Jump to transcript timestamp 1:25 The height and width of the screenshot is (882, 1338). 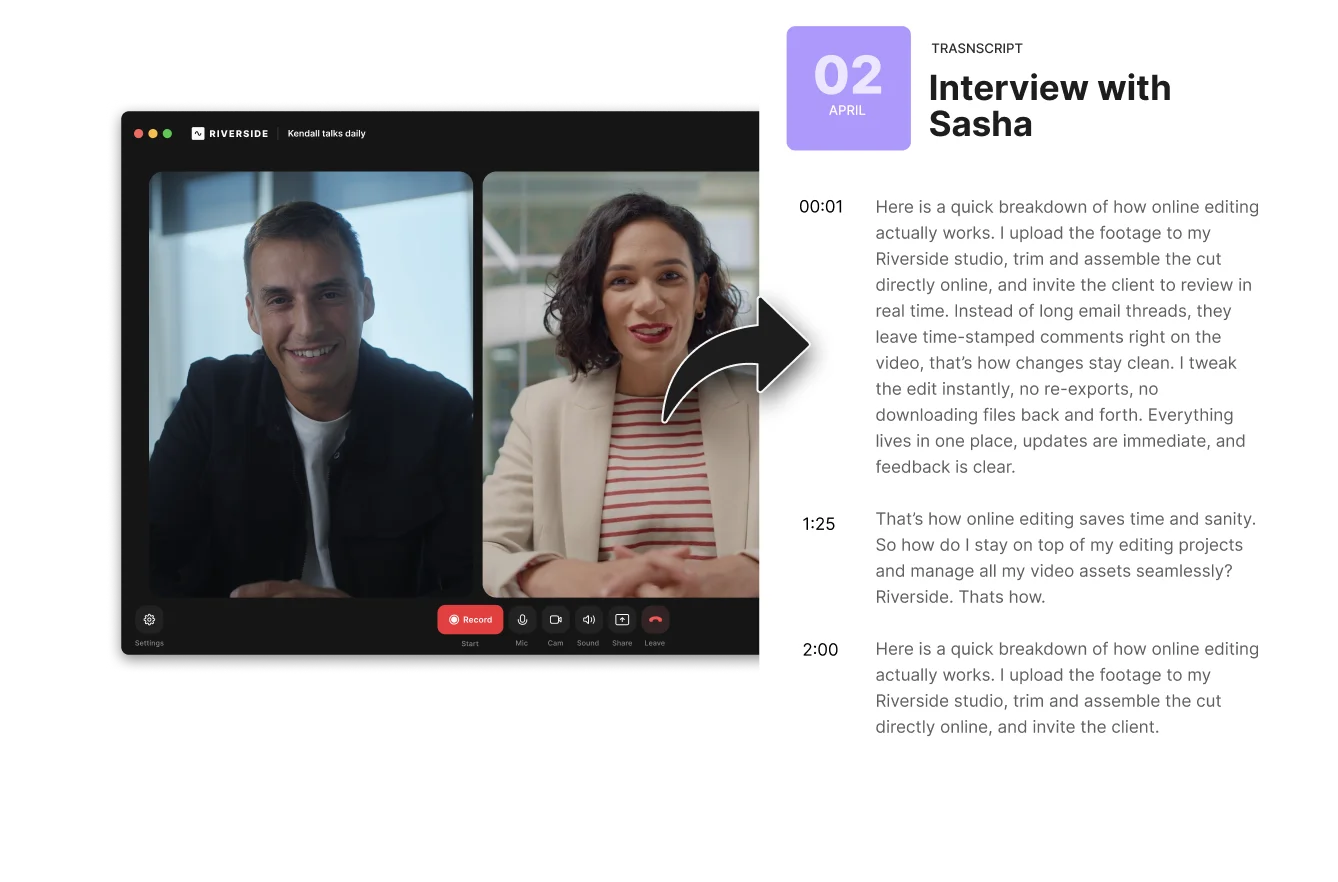coord(819,524)
